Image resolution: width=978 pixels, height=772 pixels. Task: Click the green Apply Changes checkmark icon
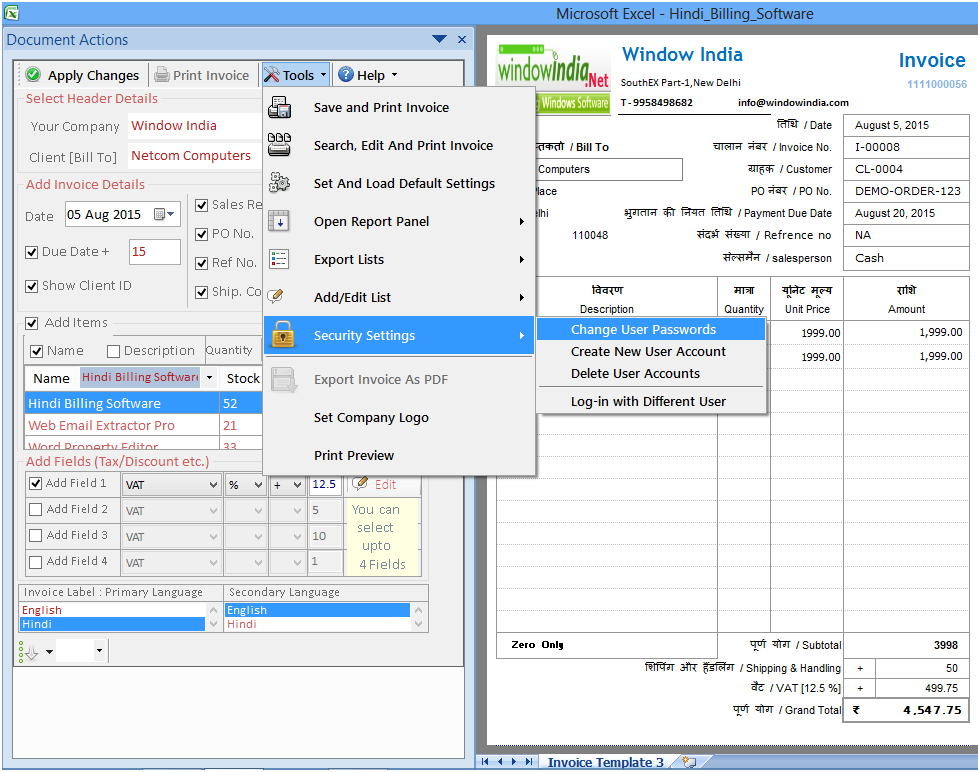(x=33, y=75)
